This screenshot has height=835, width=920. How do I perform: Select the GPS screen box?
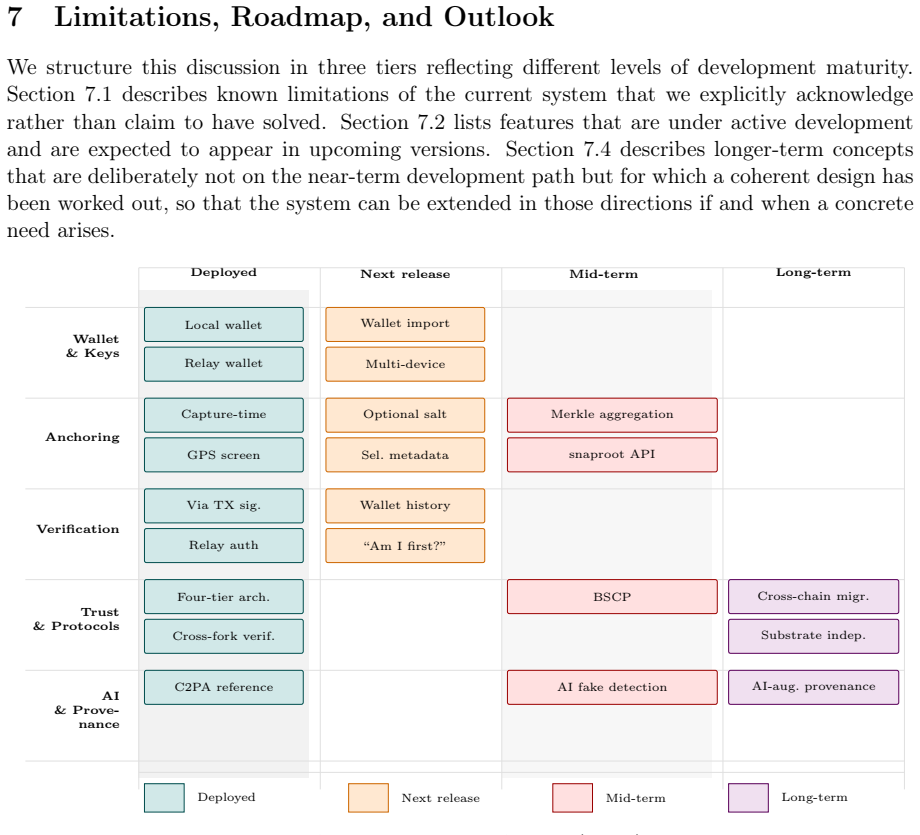click(x=224, y=455)
